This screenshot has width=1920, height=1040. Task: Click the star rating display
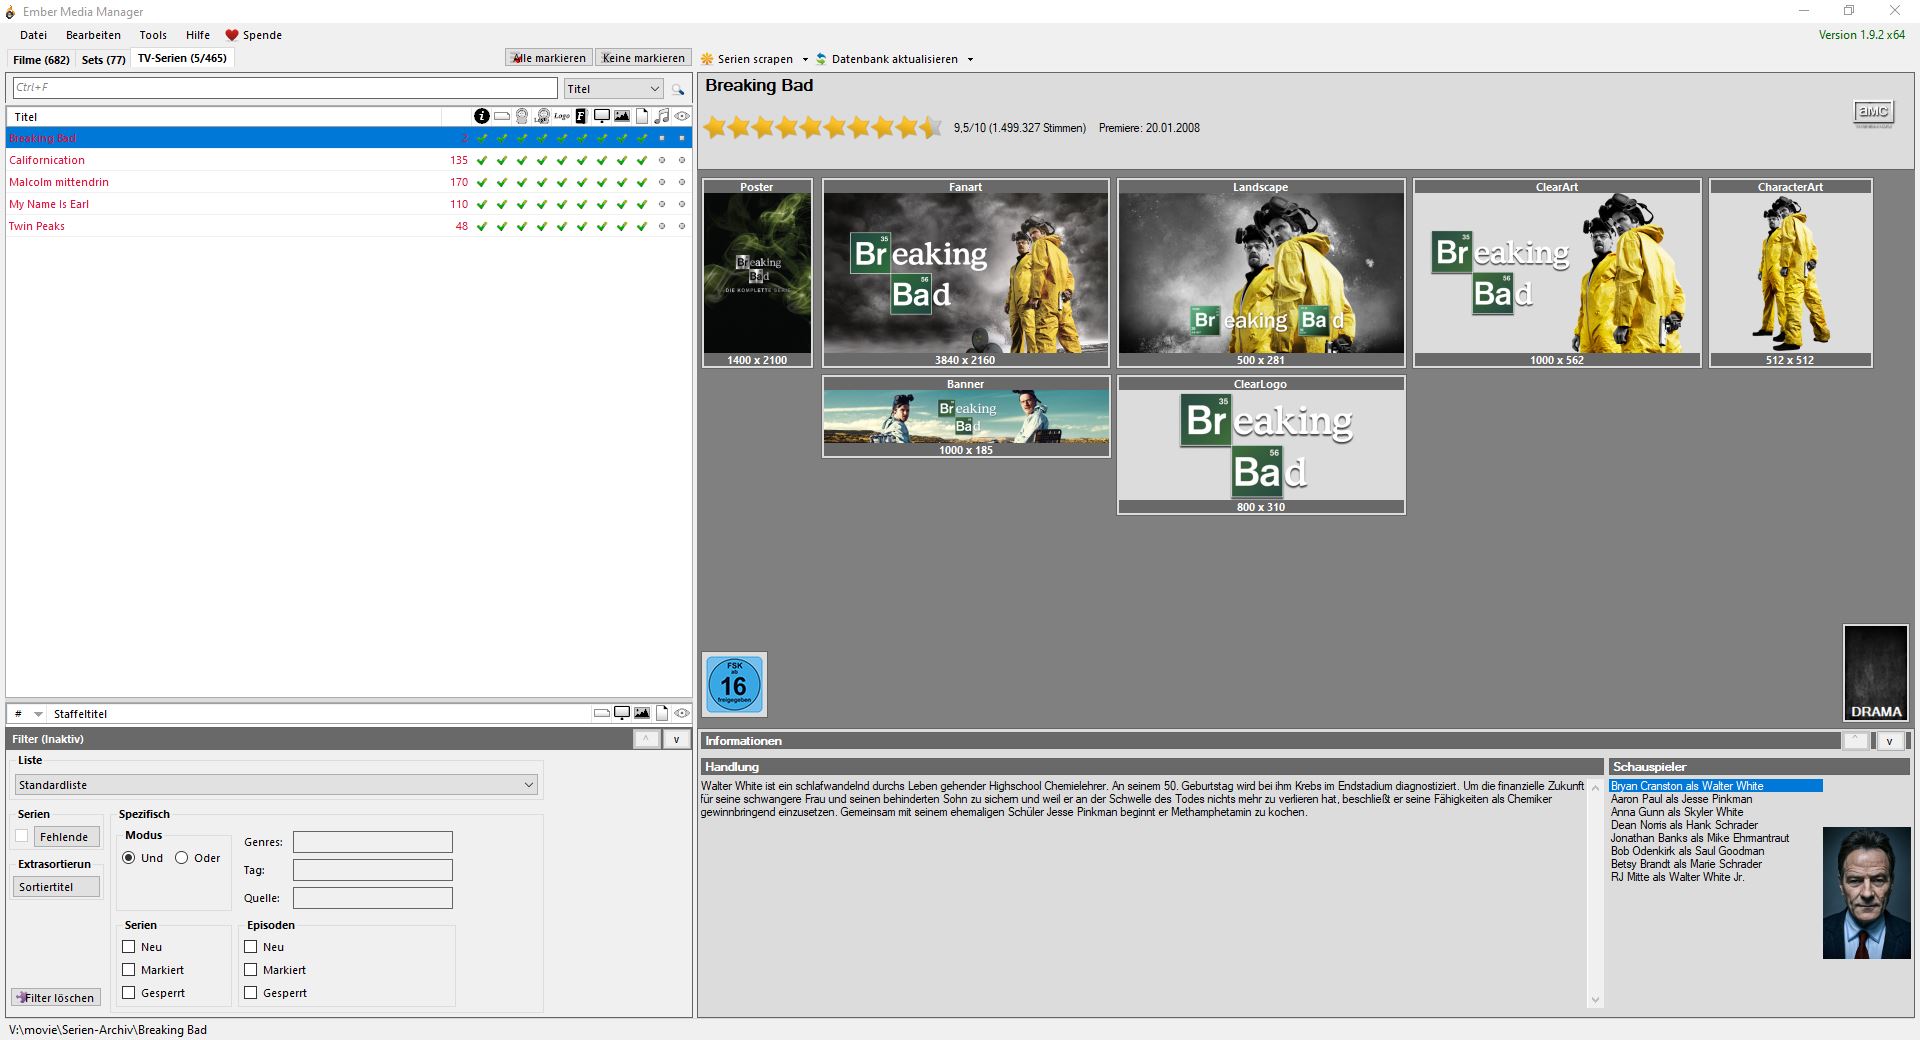pyautogui.click(x=823, y=127)
